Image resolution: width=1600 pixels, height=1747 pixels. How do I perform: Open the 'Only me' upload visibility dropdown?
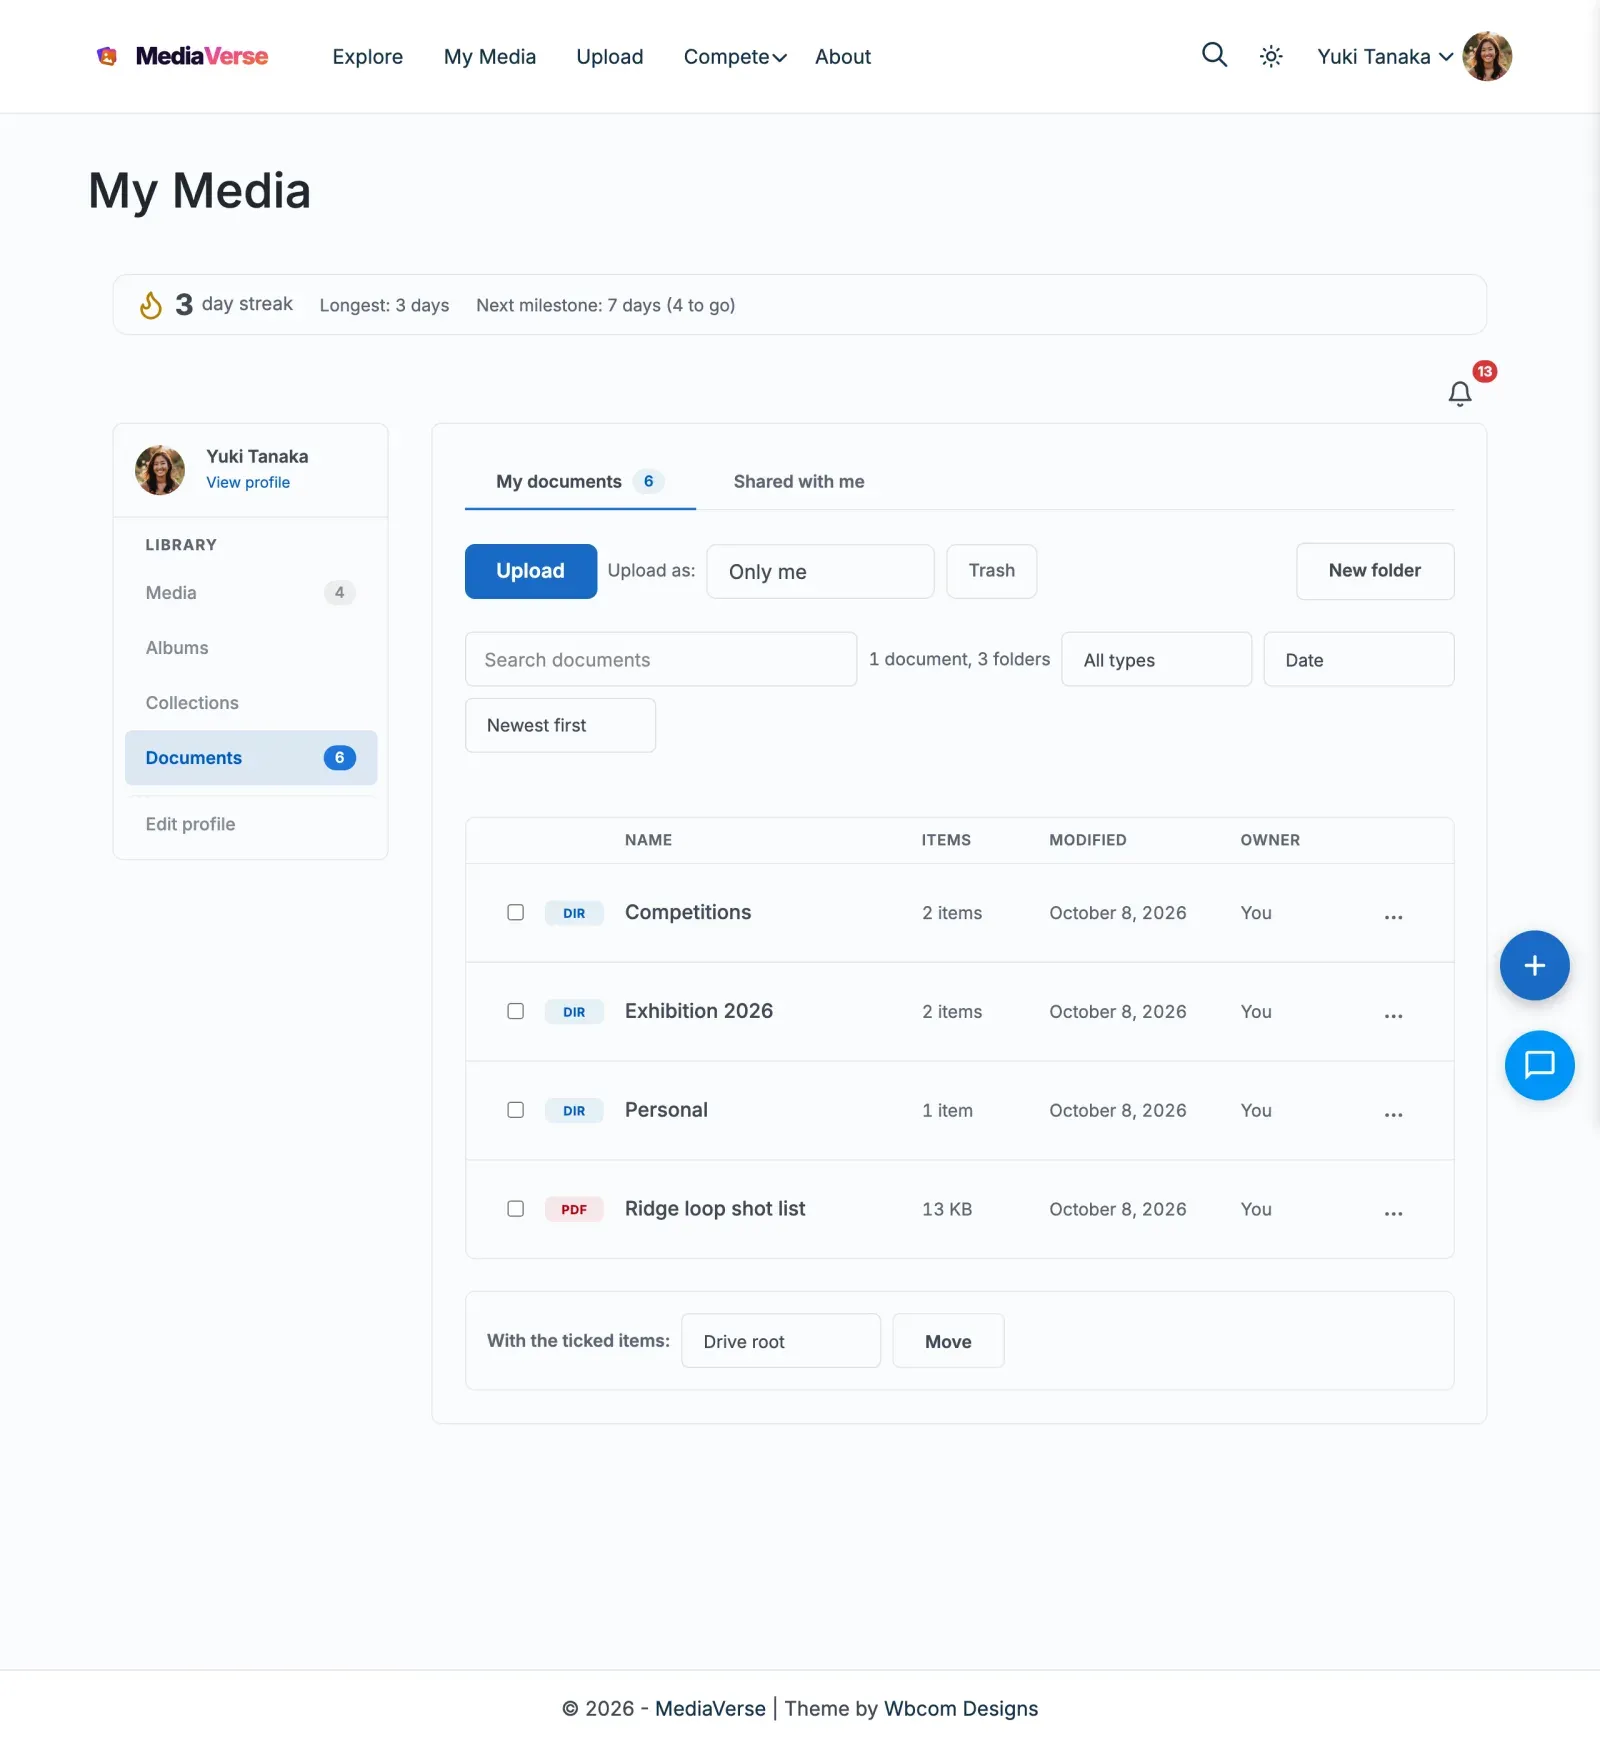(x=820, y=572)
